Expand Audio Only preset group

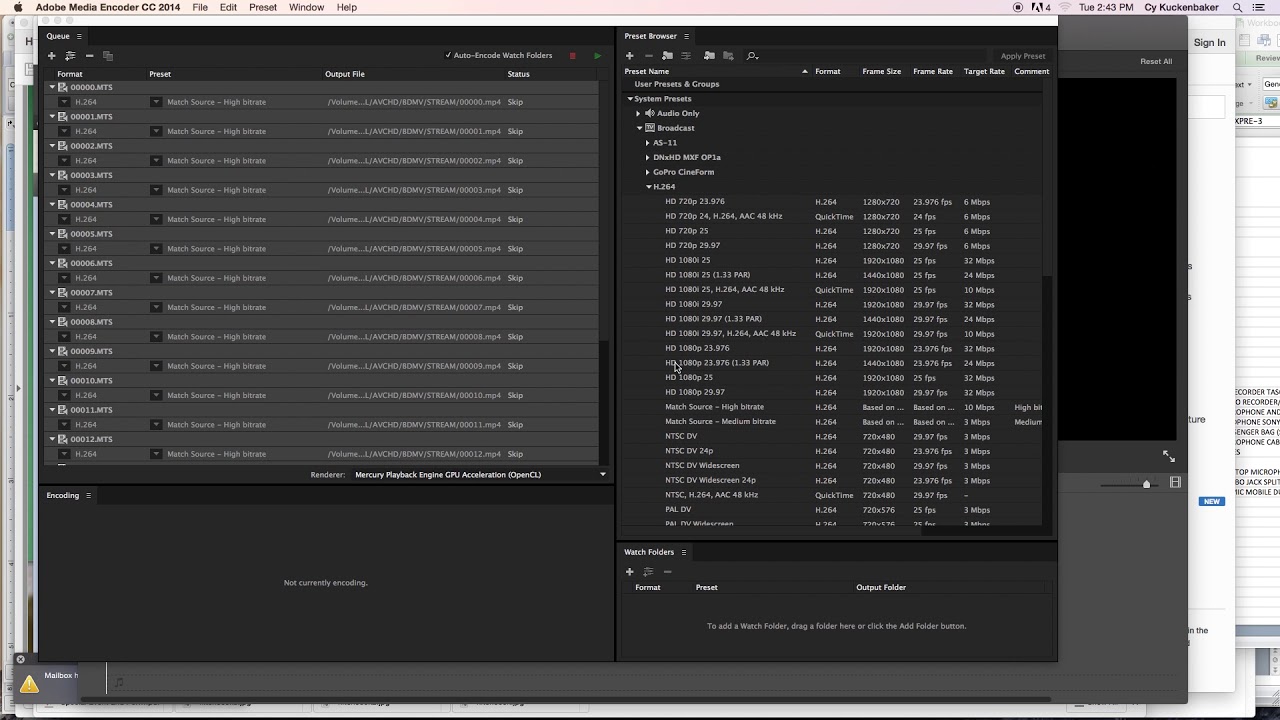tap(638, 113)
